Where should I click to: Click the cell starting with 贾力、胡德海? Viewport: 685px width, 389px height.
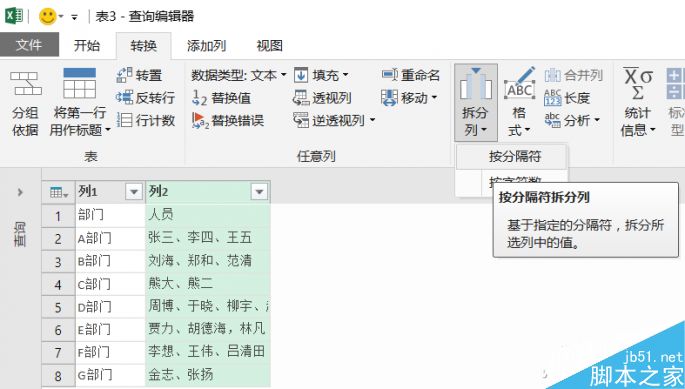pos(208,330)
